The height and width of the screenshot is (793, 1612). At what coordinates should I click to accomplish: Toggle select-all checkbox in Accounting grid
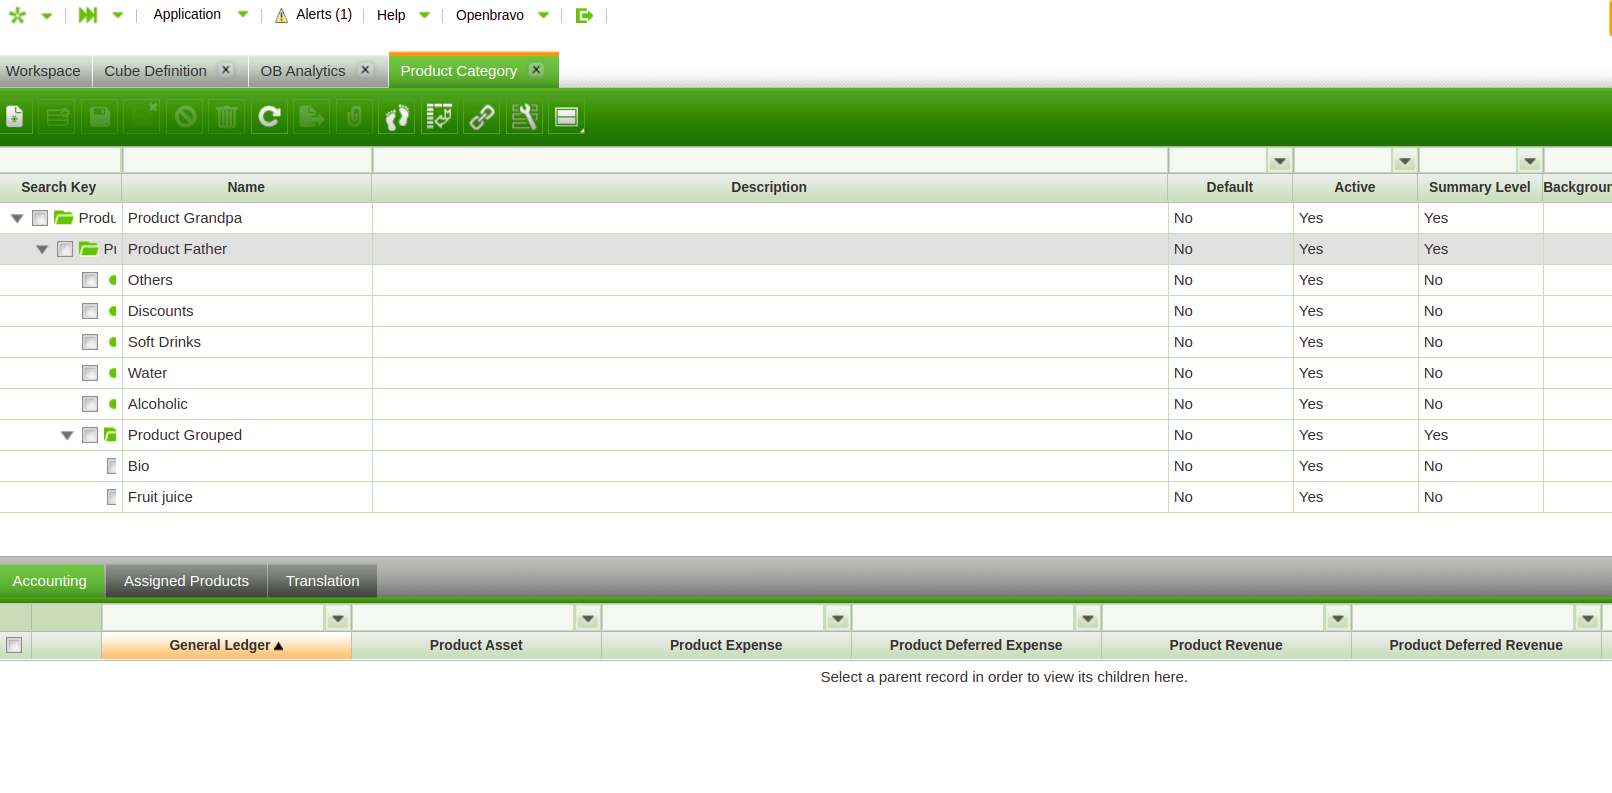coord(14,645)
